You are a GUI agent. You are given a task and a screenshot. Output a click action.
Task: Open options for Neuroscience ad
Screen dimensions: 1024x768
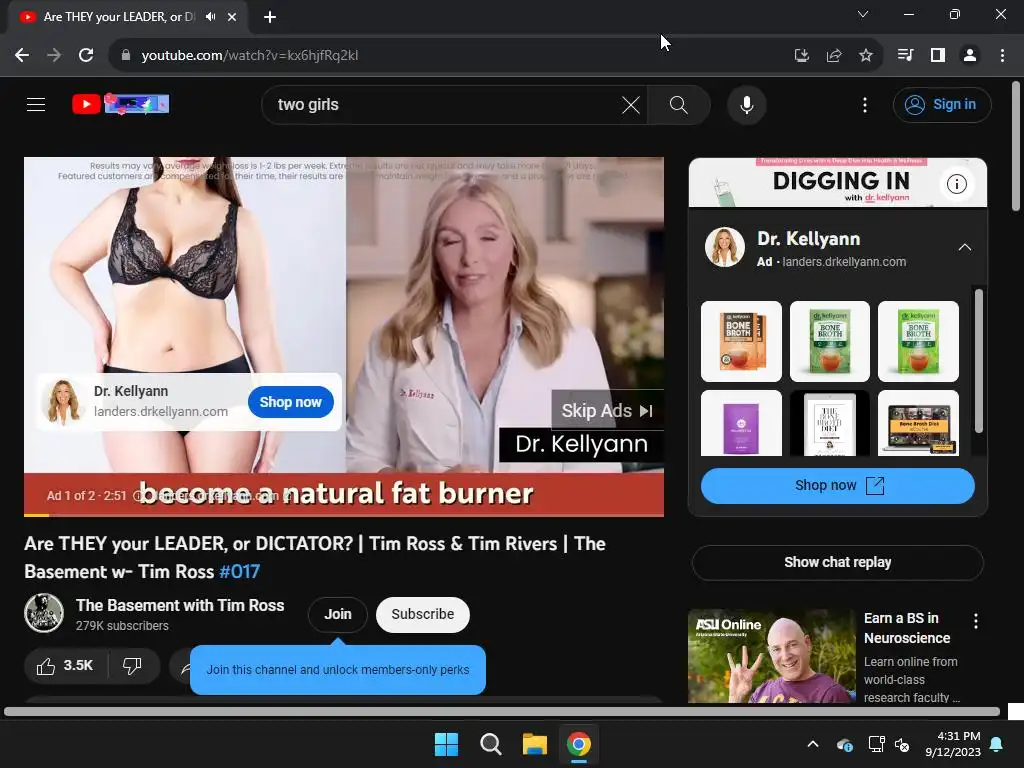pyautogui.click(x=976, y=621)
